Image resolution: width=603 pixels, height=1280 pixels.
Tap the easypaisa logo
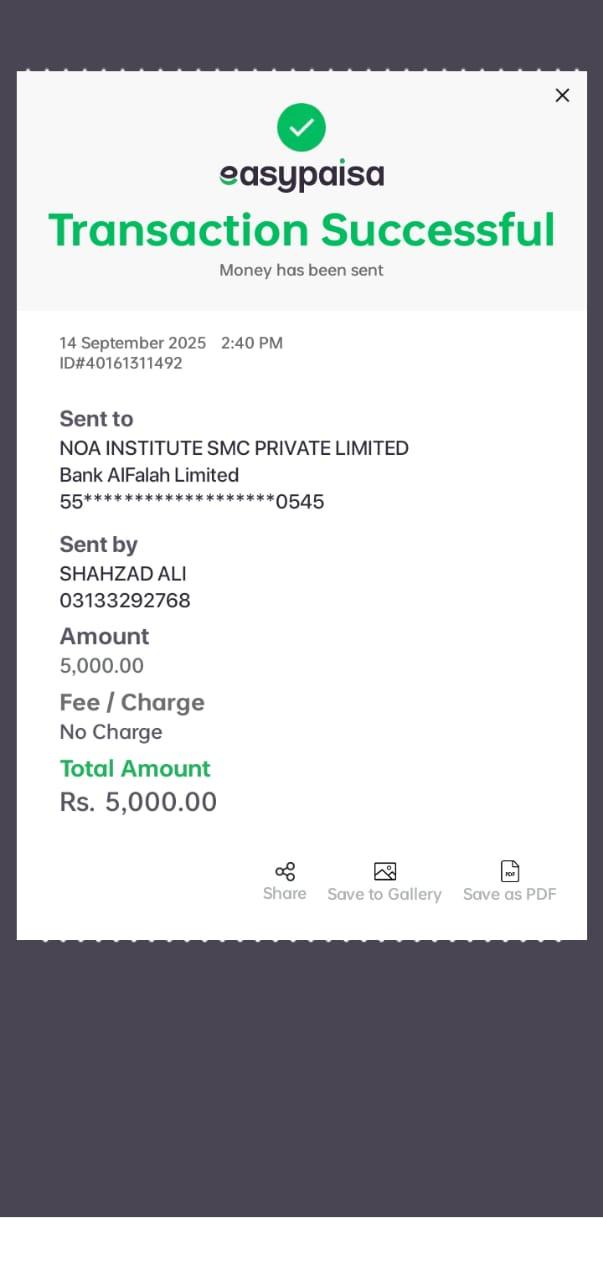pyautogui.click(x=301, y=176)
